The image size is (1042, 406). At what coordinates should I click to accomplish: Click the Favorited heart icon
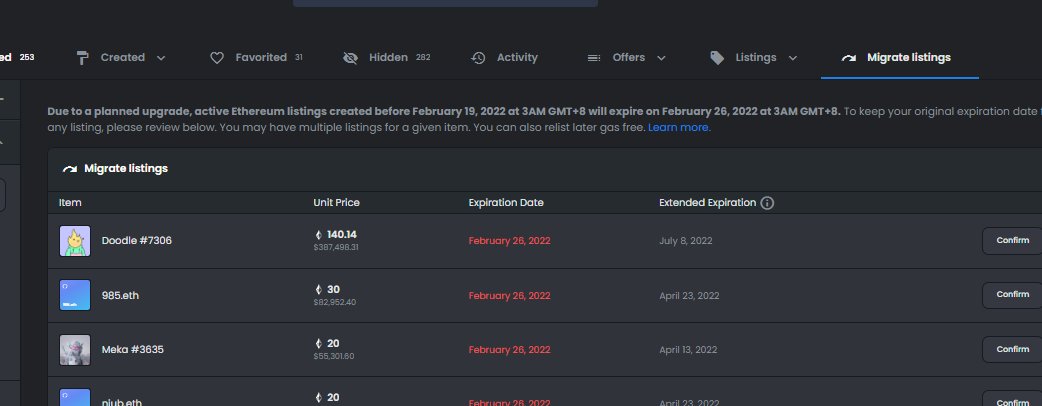(x=217, y=58)
